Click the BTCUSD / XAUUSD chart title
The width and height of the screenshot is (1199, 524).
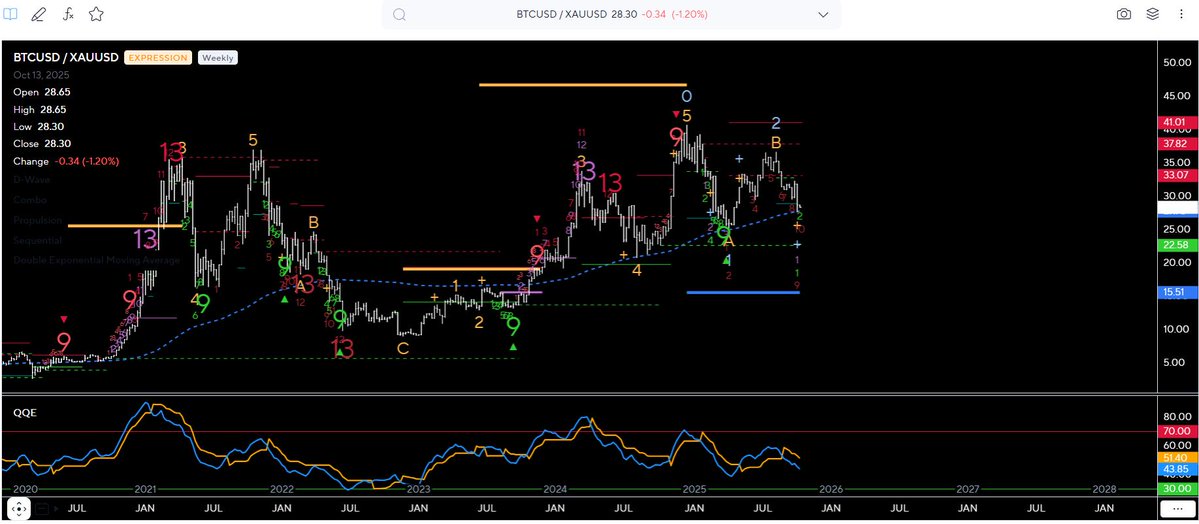[66, 57]
